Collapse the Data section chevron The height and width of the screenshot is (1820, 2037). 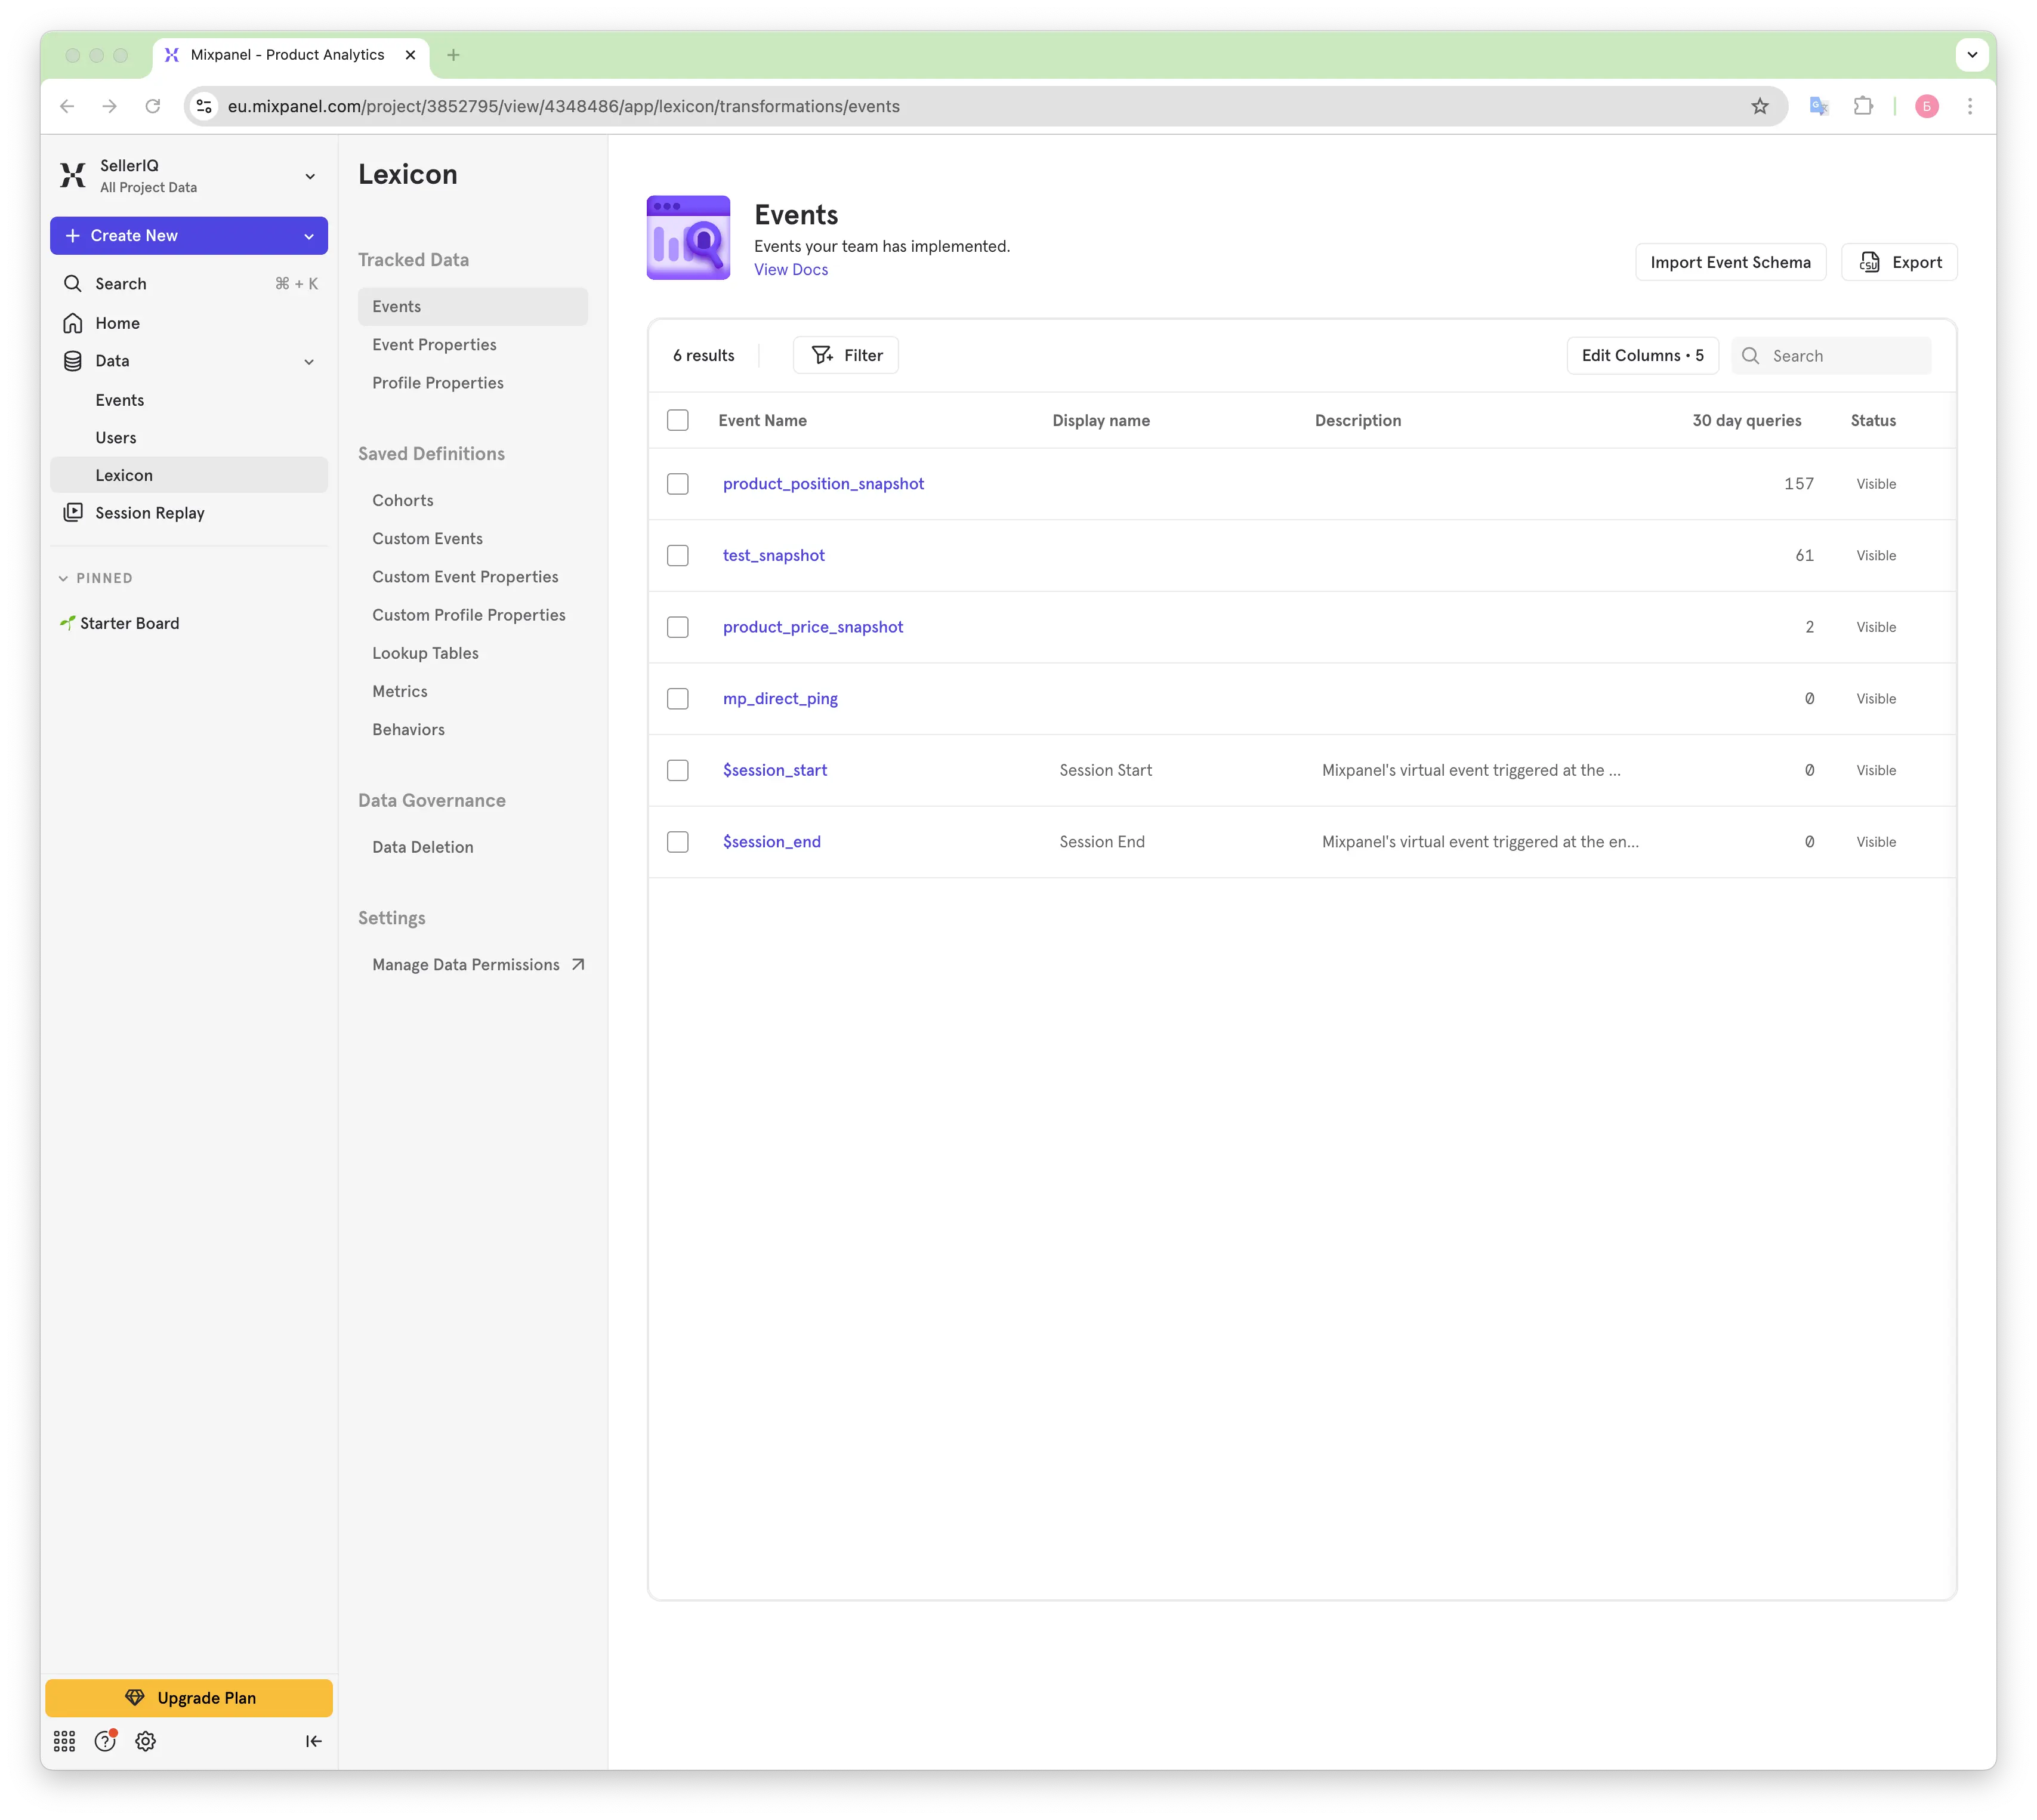click(309, 362)
